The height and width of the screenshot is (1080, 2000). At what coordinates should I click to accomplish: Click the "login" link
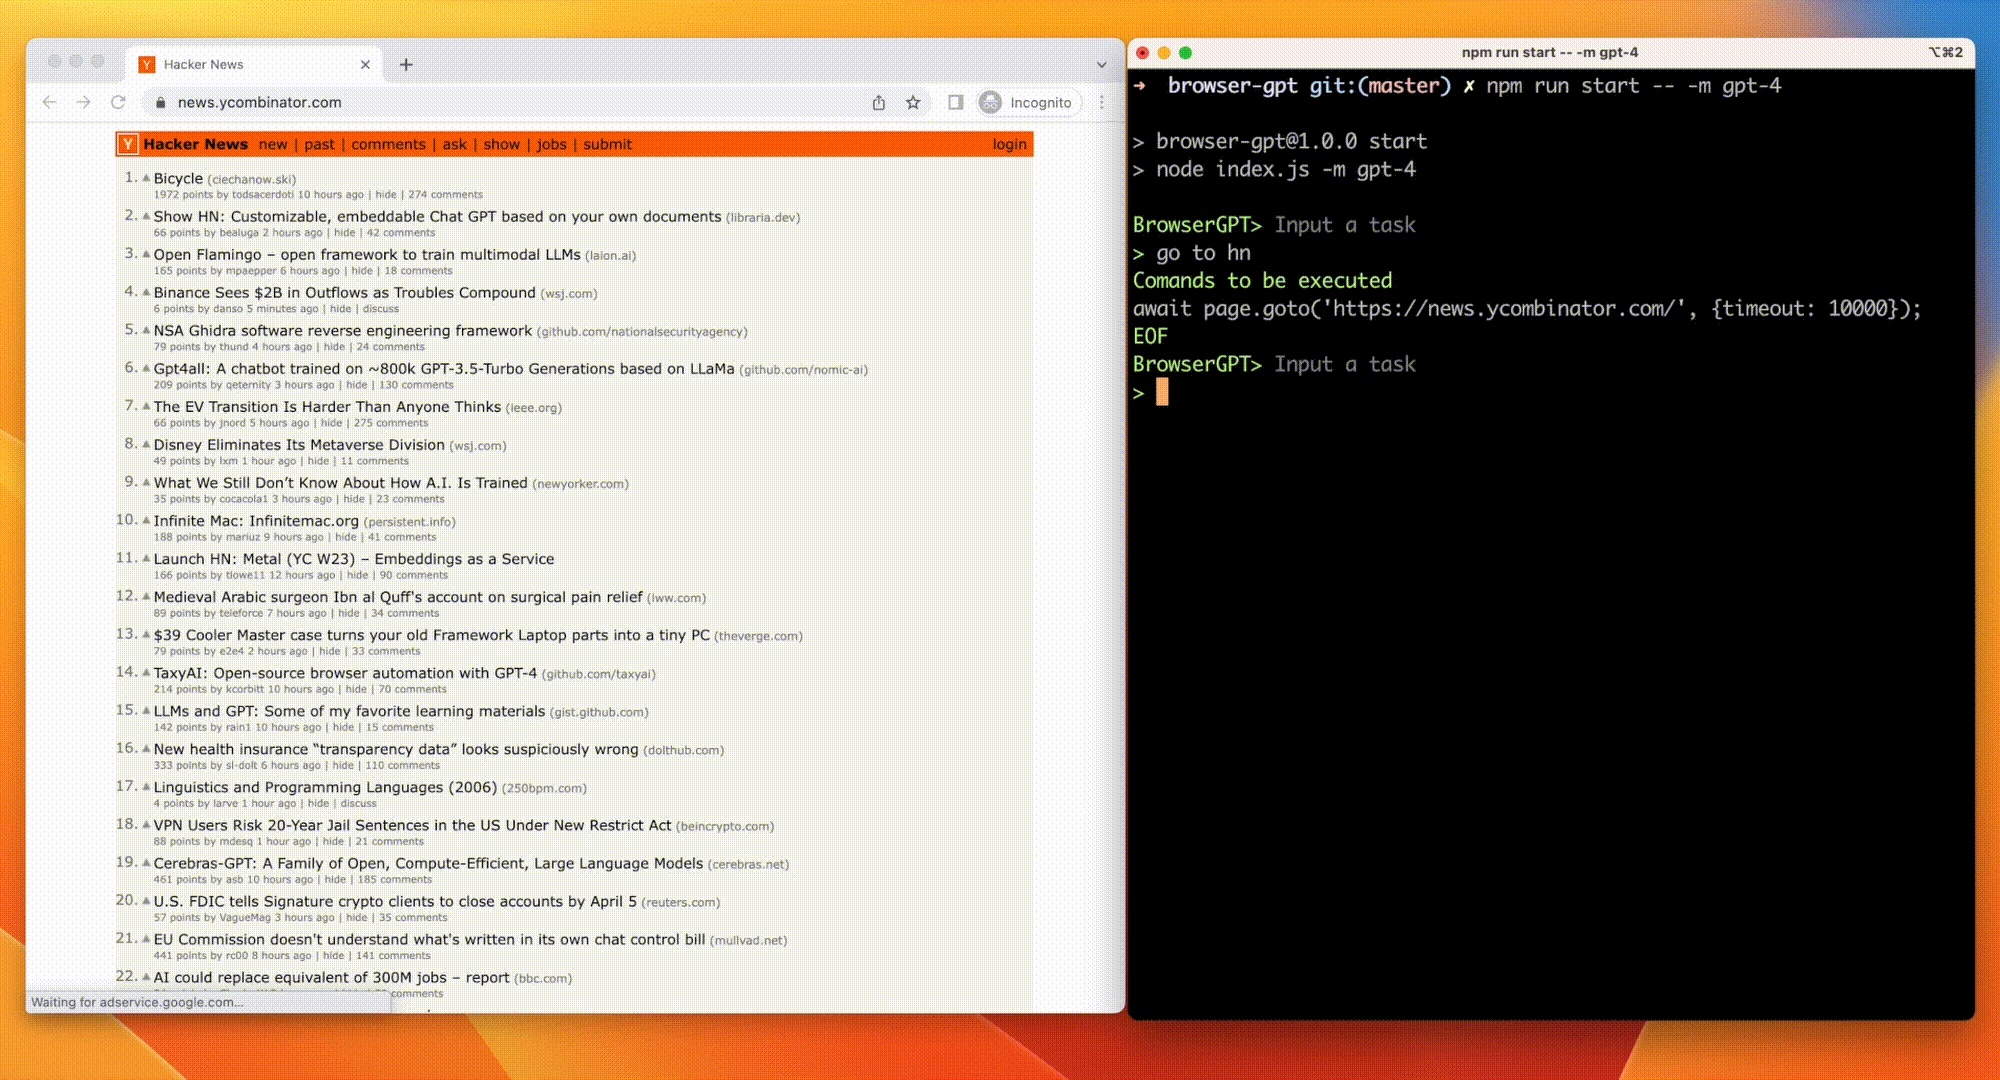coord(1009,144)
